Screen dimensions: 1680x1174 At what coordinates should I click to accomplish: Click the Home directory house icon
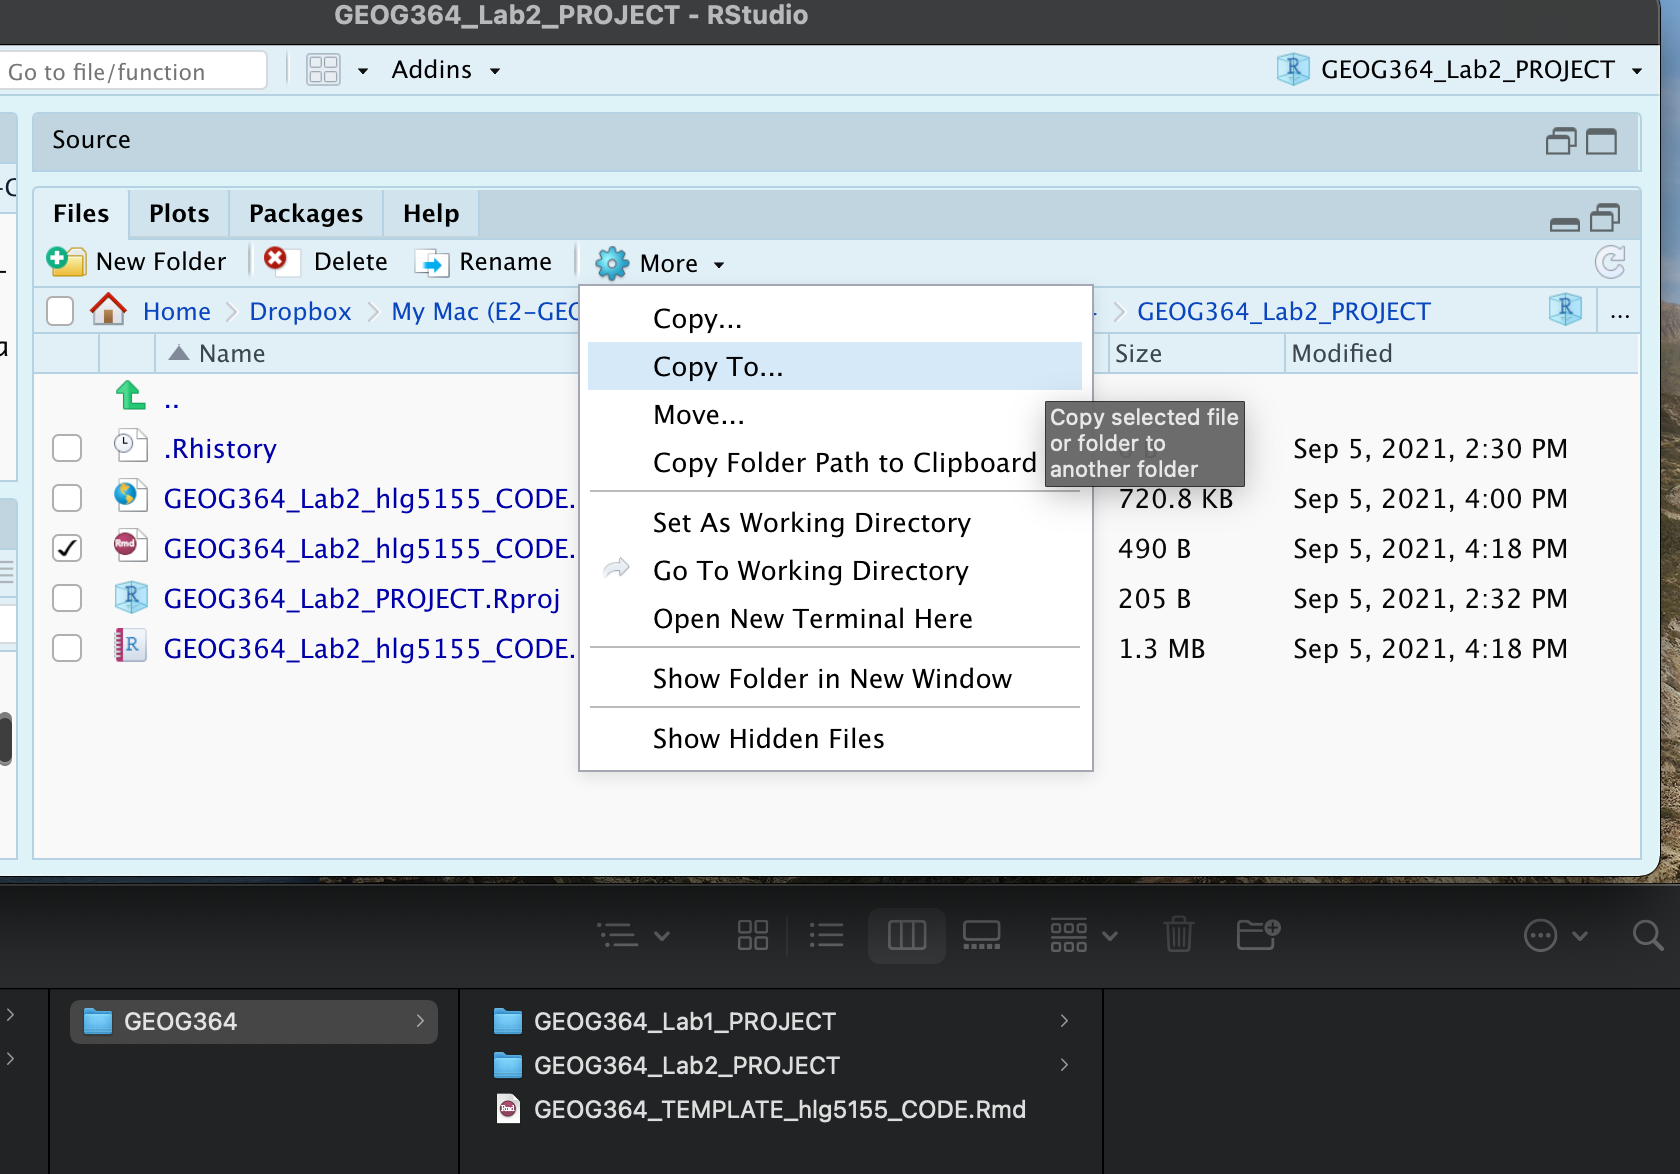pyautogui.click(x=108, y=310)
